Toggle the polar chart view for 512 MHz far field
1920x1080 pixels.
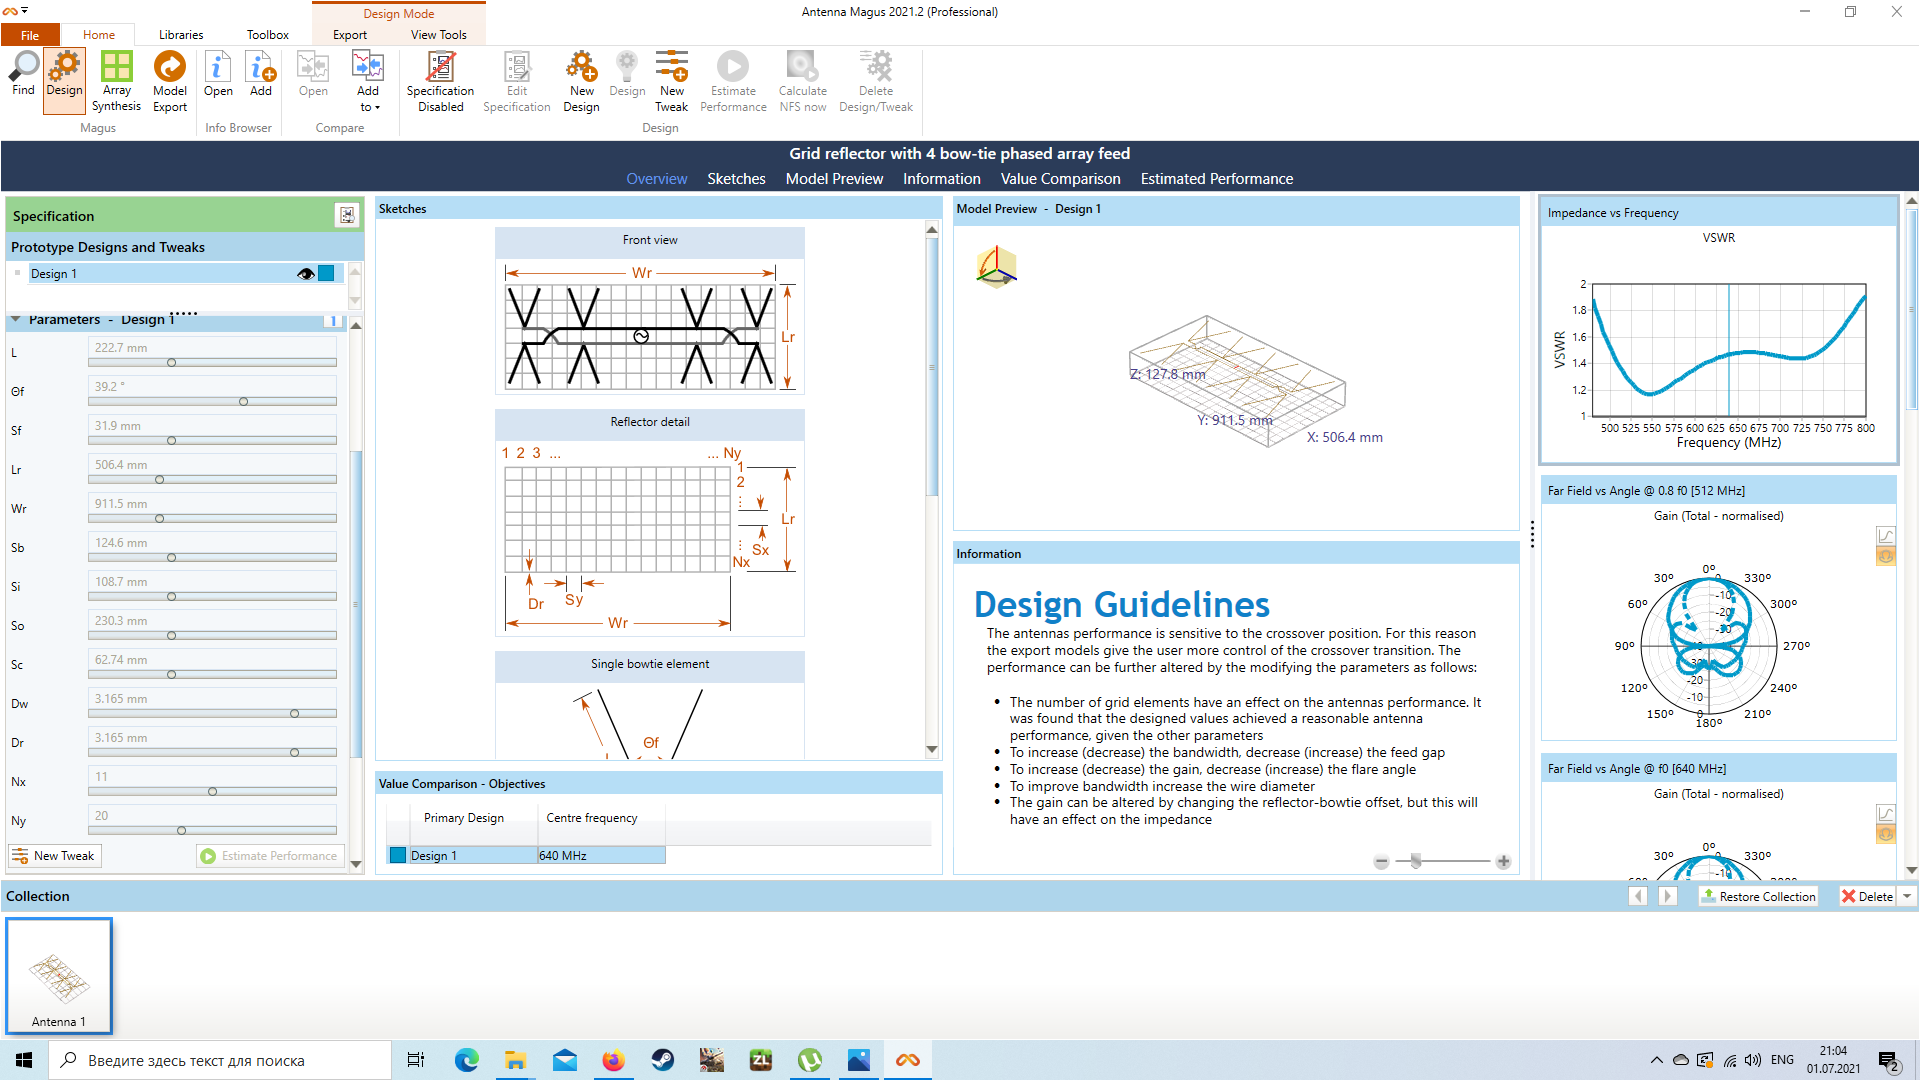point(1885,557)
